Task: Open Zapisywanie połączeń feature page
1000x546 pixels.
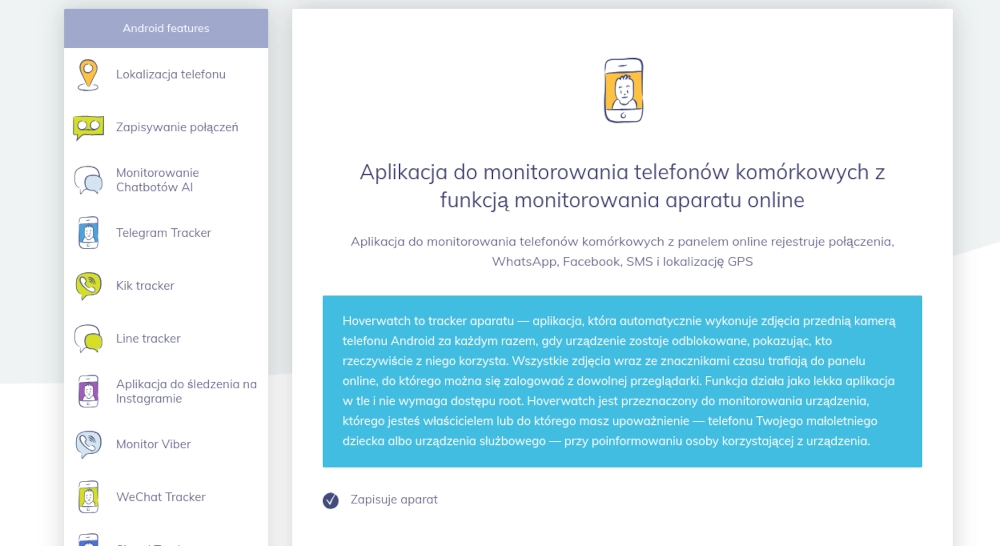Action: (x=177, y=128)
